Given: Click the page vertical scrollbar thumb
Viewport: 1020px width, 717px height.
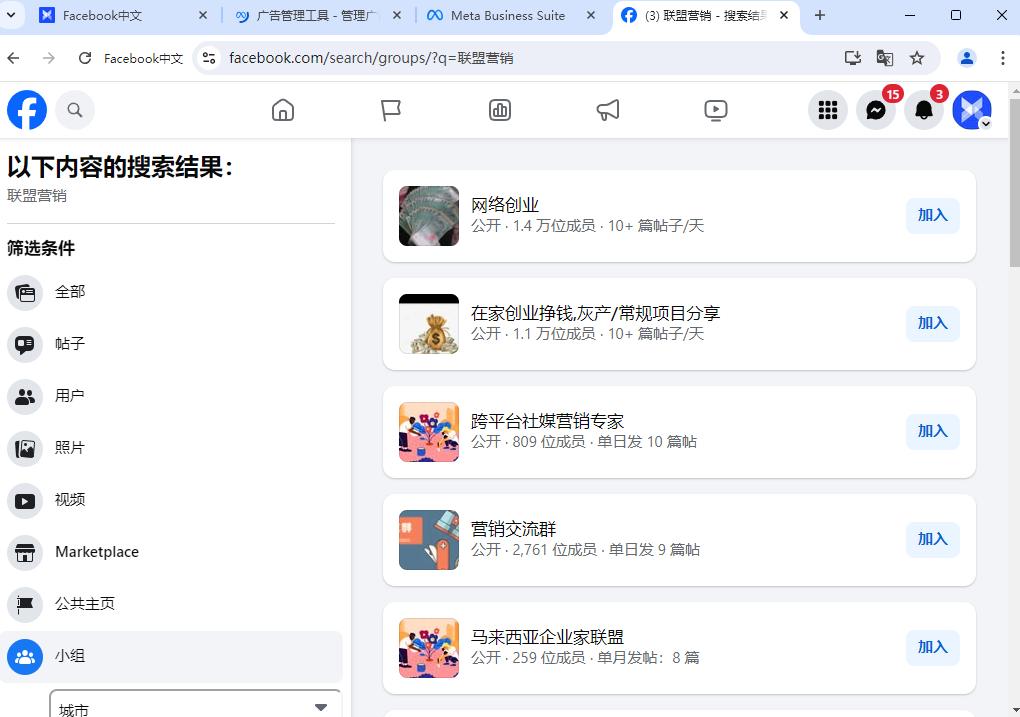Looking at the screenshot, I should [1014, 182].
